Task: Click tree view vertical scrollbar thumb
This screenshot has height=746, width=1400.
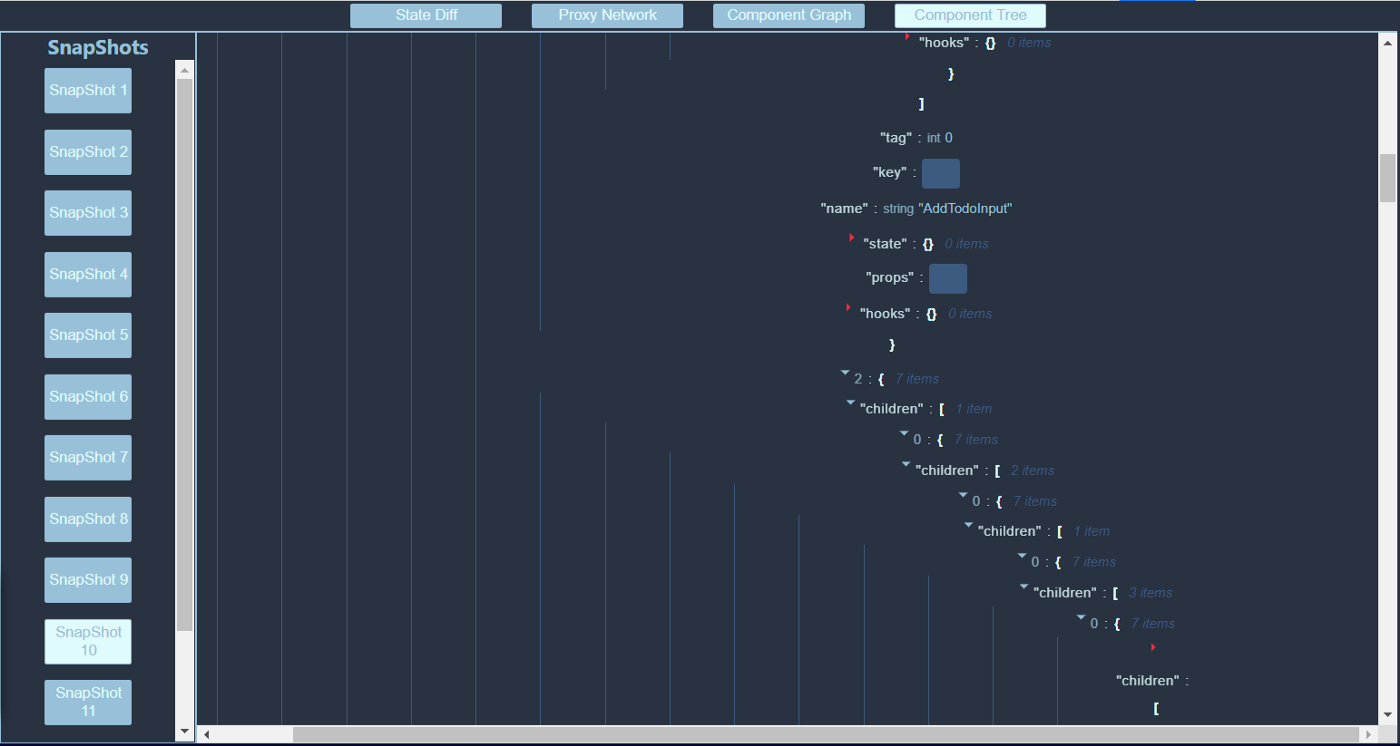Action: tap(1387, 178)
